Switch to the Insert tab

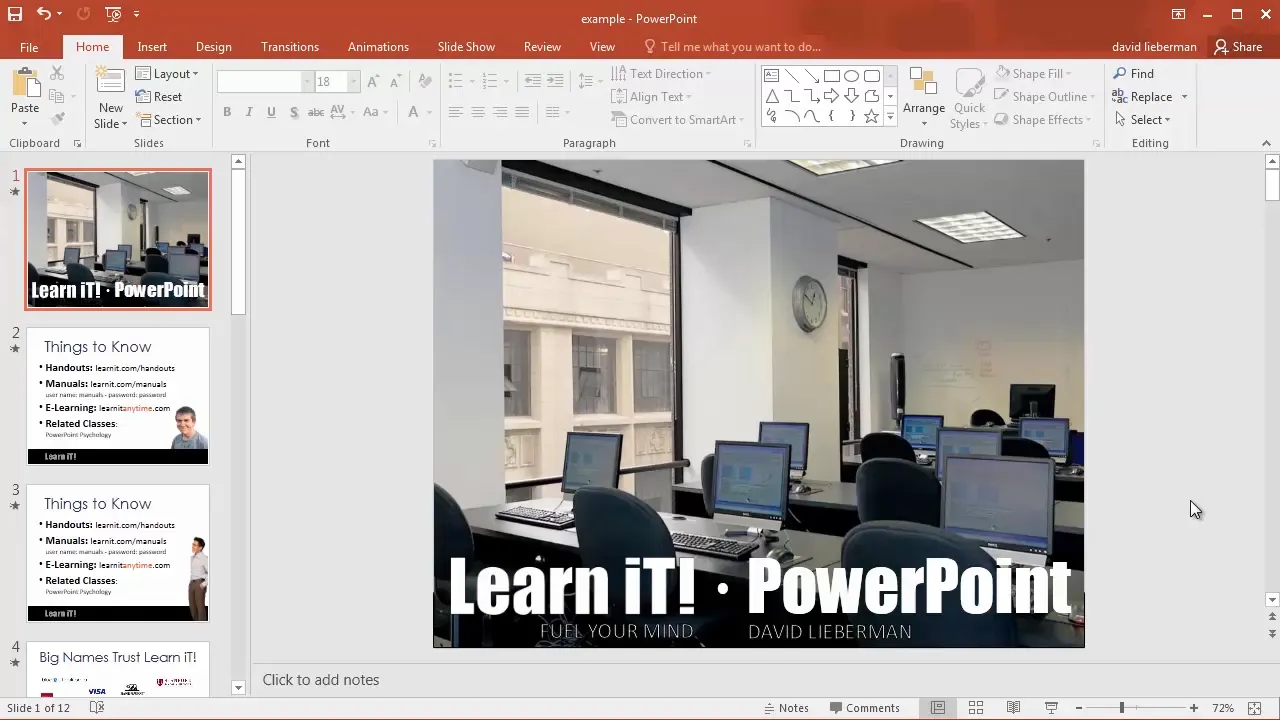click(x=152, y=47)
